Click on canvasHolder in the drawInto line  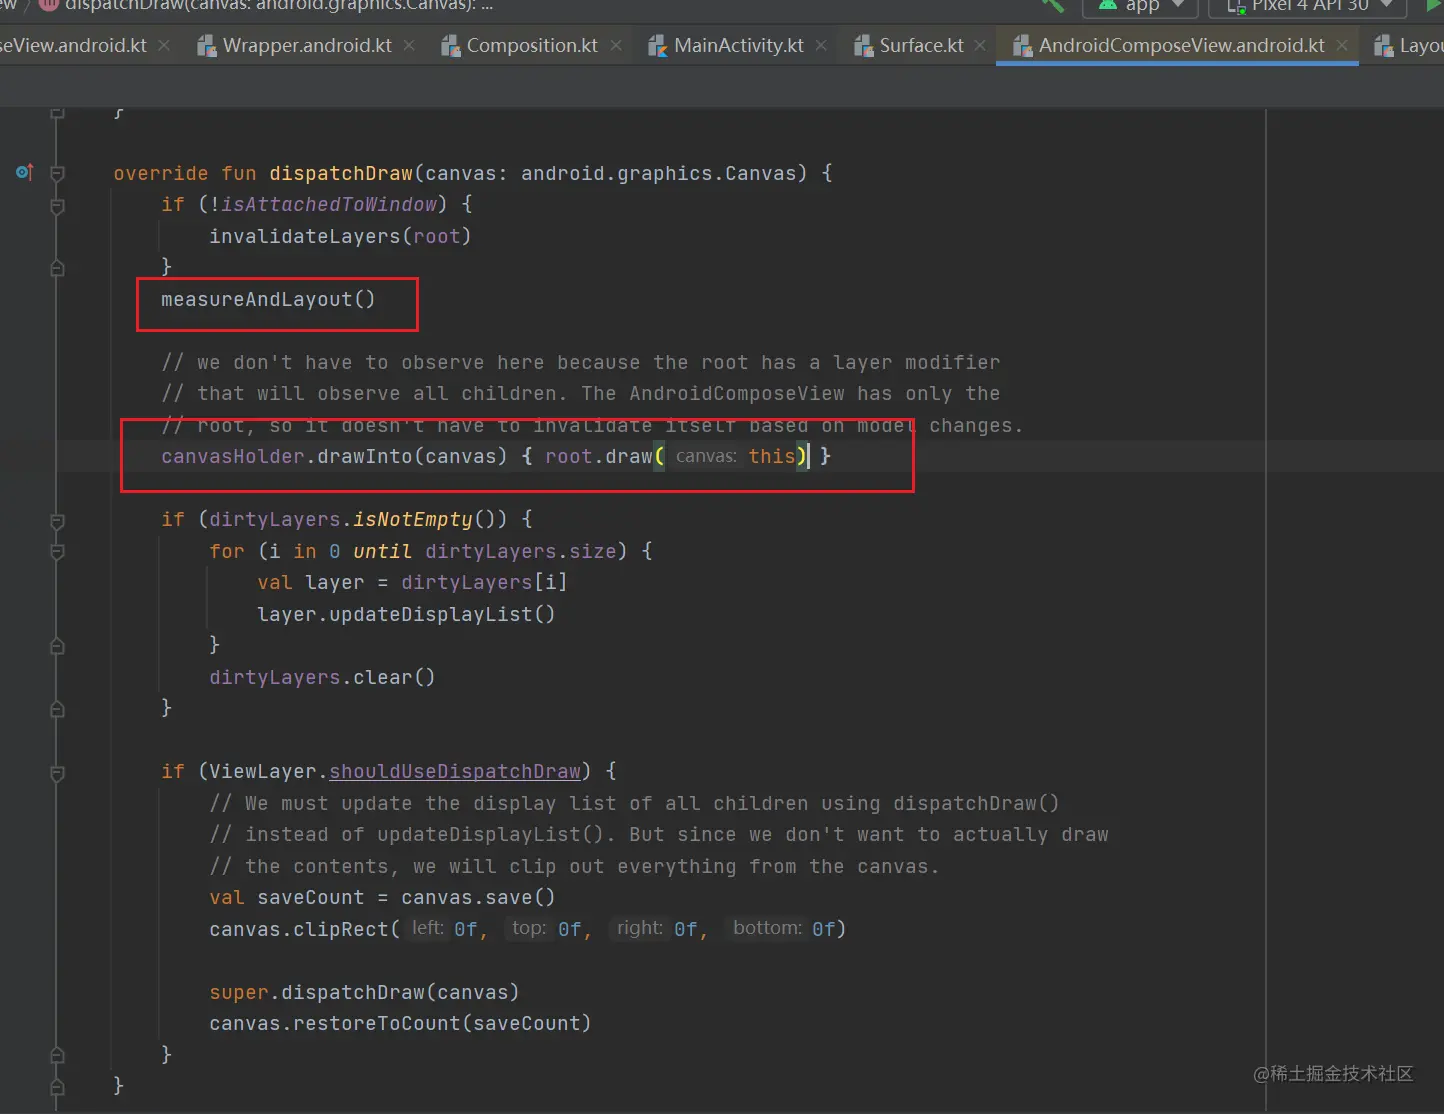232,456
